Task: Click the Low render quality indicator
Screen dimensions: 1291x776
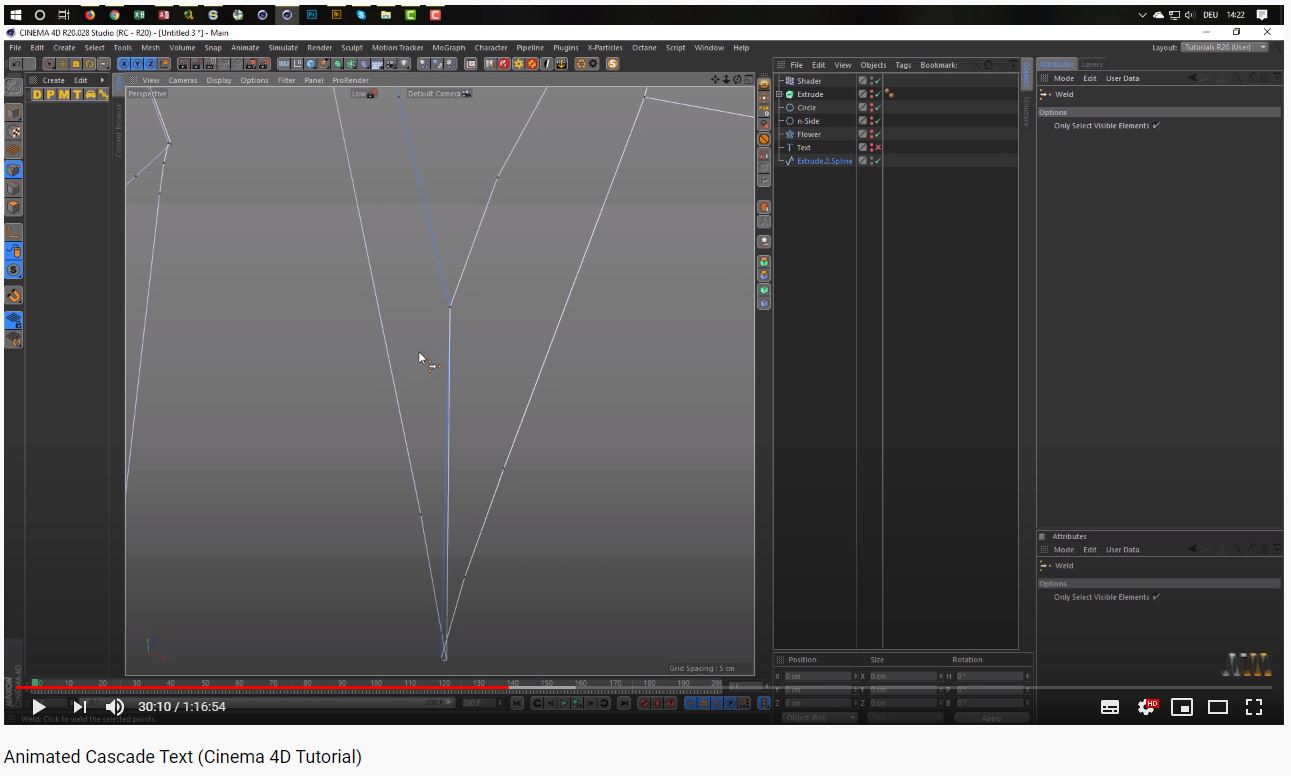Action: click(x=363, y=94)
